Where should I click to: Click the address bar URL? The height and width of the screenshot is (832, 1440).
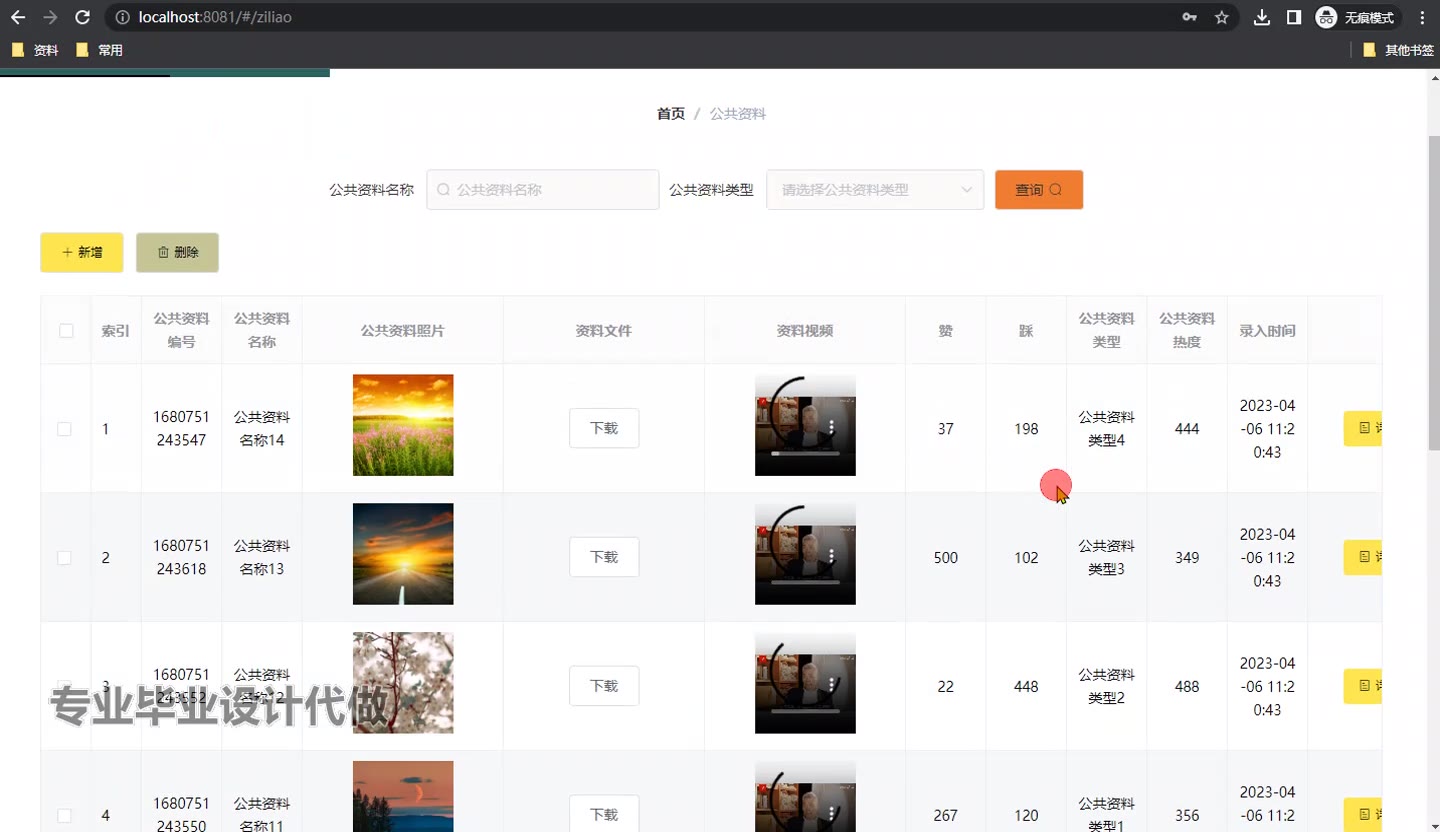click(215, 17)
